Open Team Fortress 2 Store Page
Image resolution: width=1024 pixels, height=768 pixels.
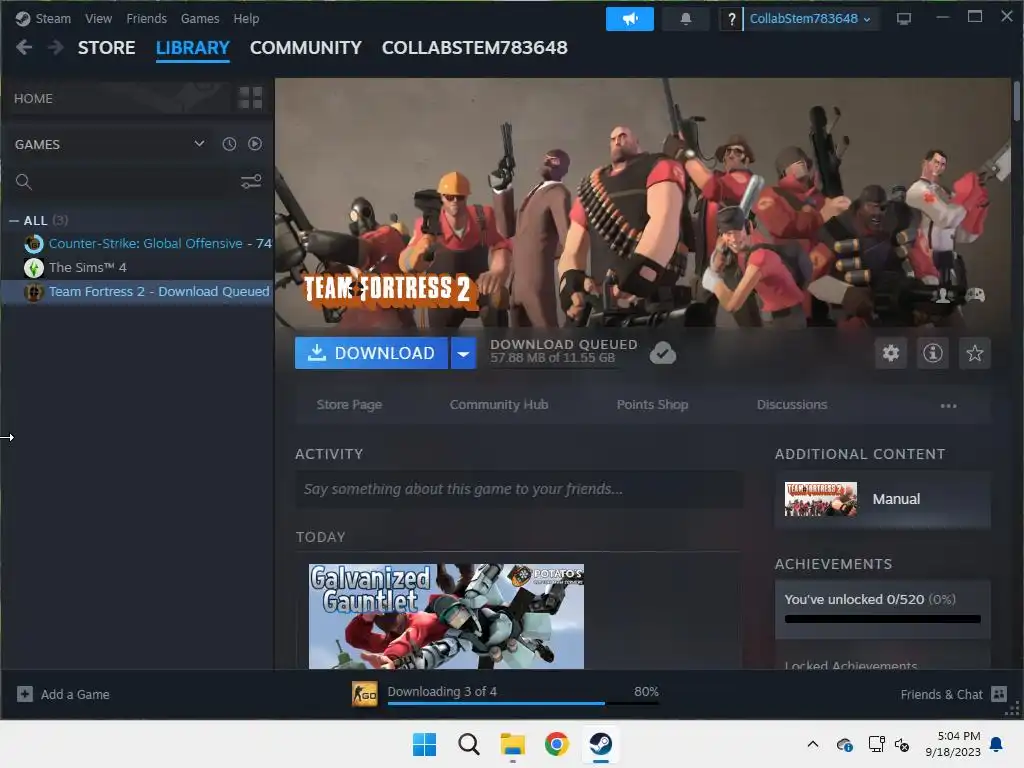click(349, 405)
